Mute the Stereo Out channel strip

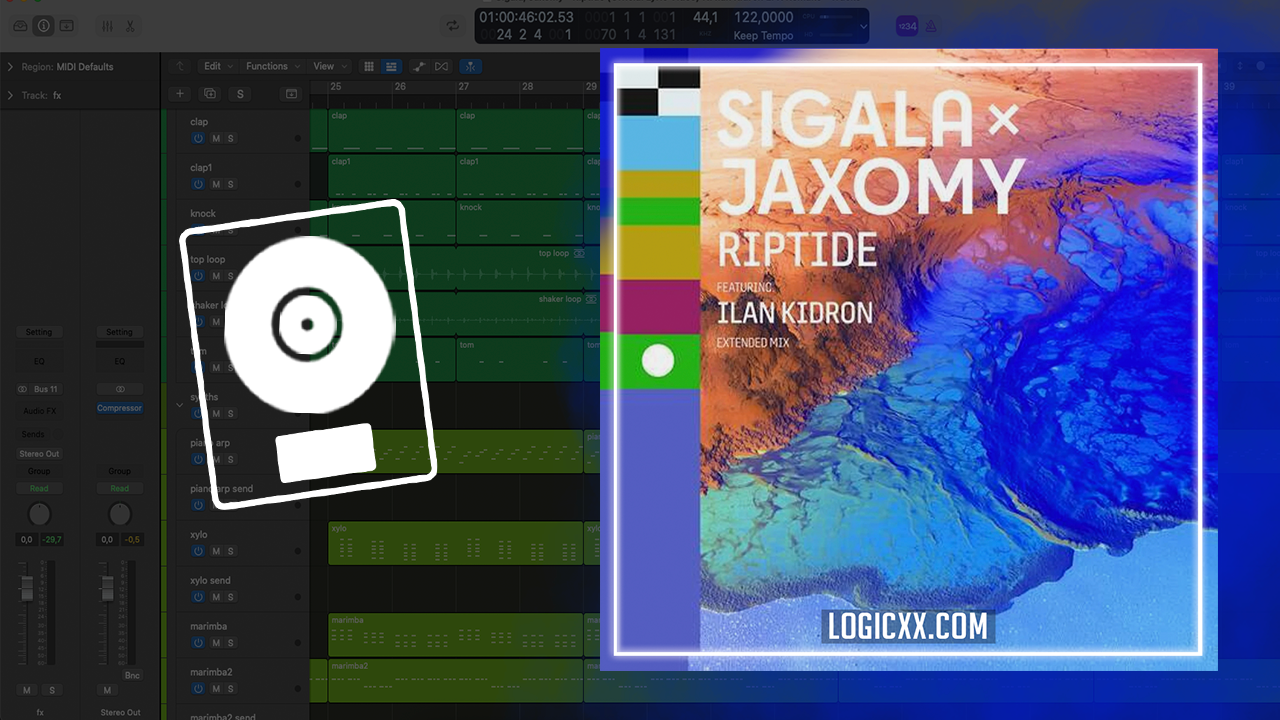pyautogui.click(x=107, y=690)
